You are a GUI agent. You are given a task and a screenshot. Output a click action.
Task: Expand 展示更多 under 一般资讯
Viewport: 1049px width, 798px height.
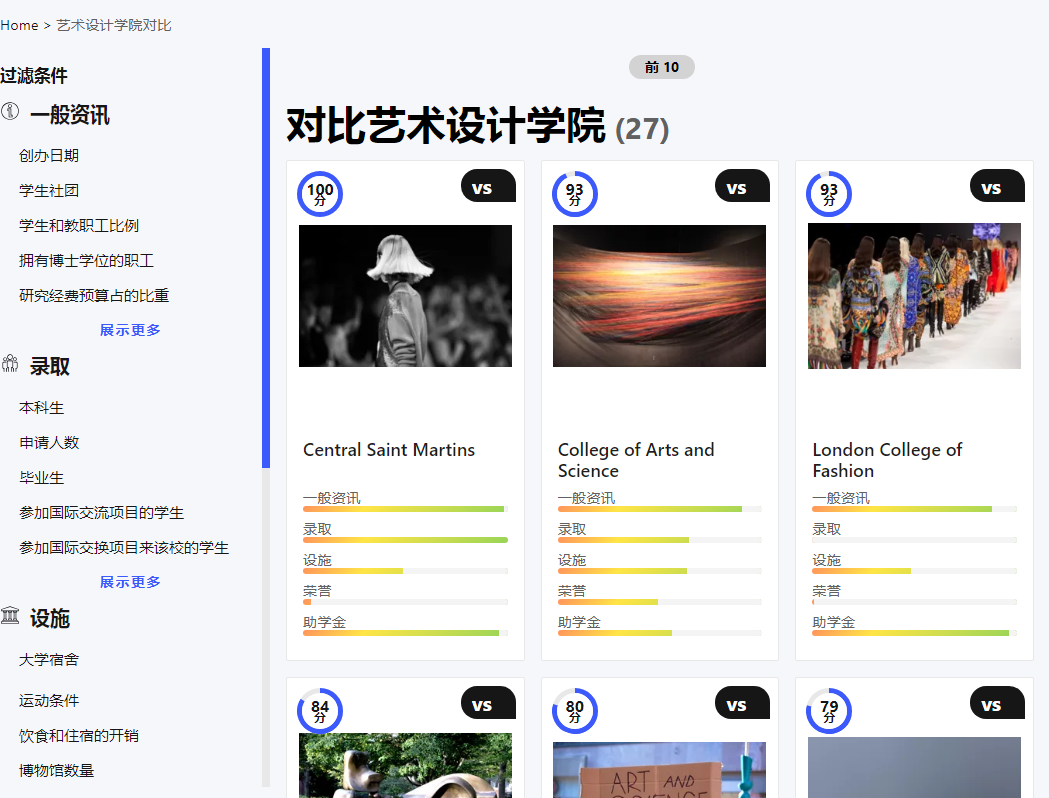[x=130, y=330]
